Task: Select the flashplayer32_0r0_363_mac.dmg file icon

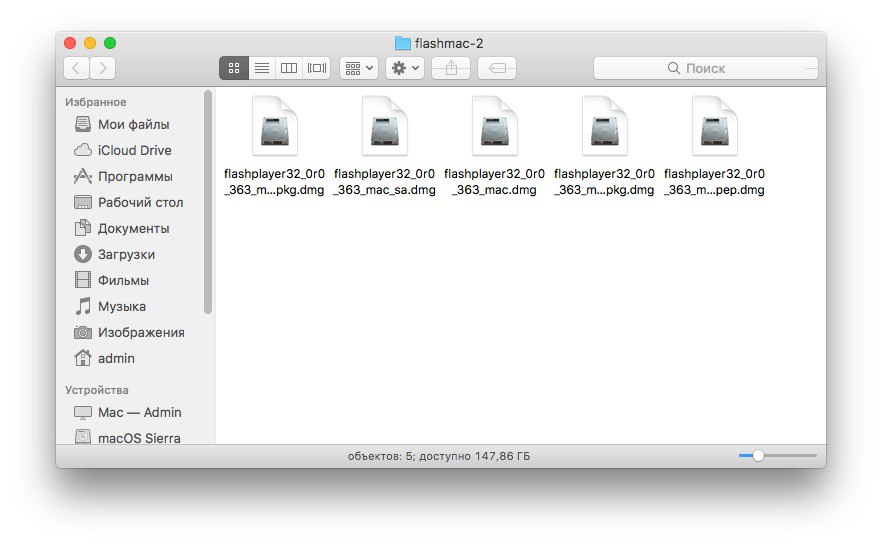Action: pos(494,127)
